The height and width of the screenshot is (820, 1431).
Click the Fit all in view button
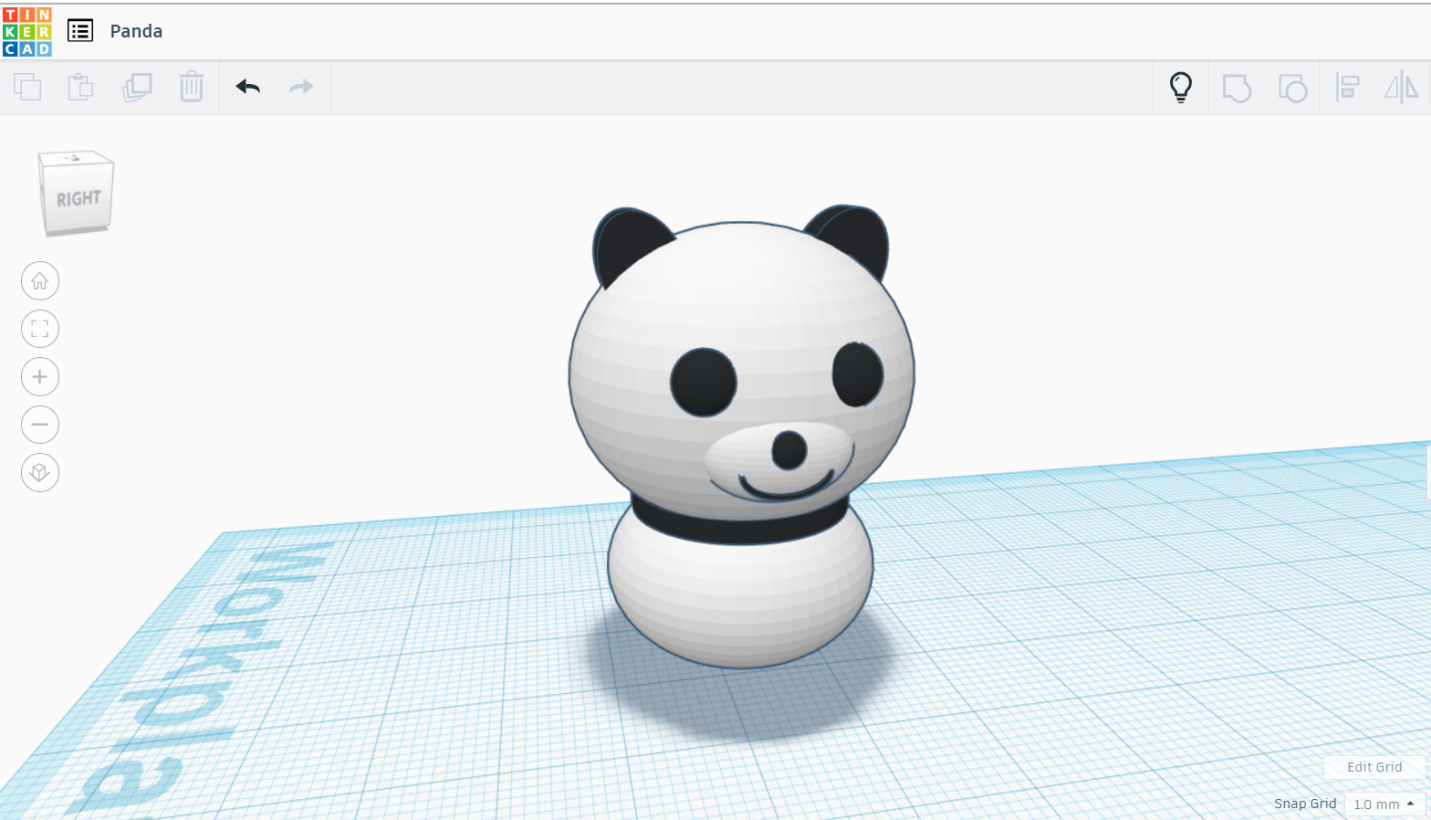tap(40, 329)
